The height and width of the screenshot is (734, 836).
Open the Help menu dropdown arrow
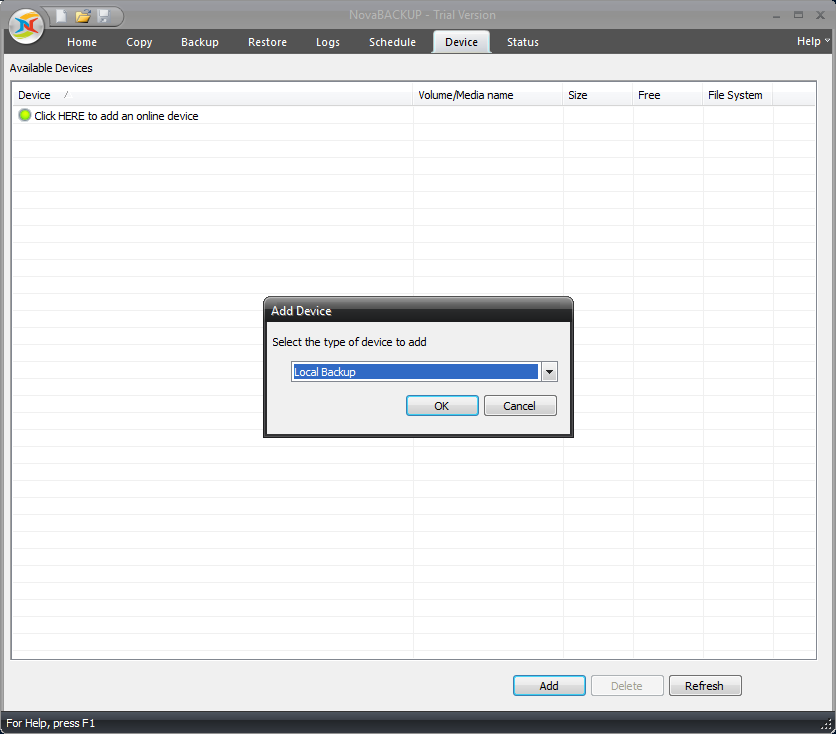(x=826, y=41)
